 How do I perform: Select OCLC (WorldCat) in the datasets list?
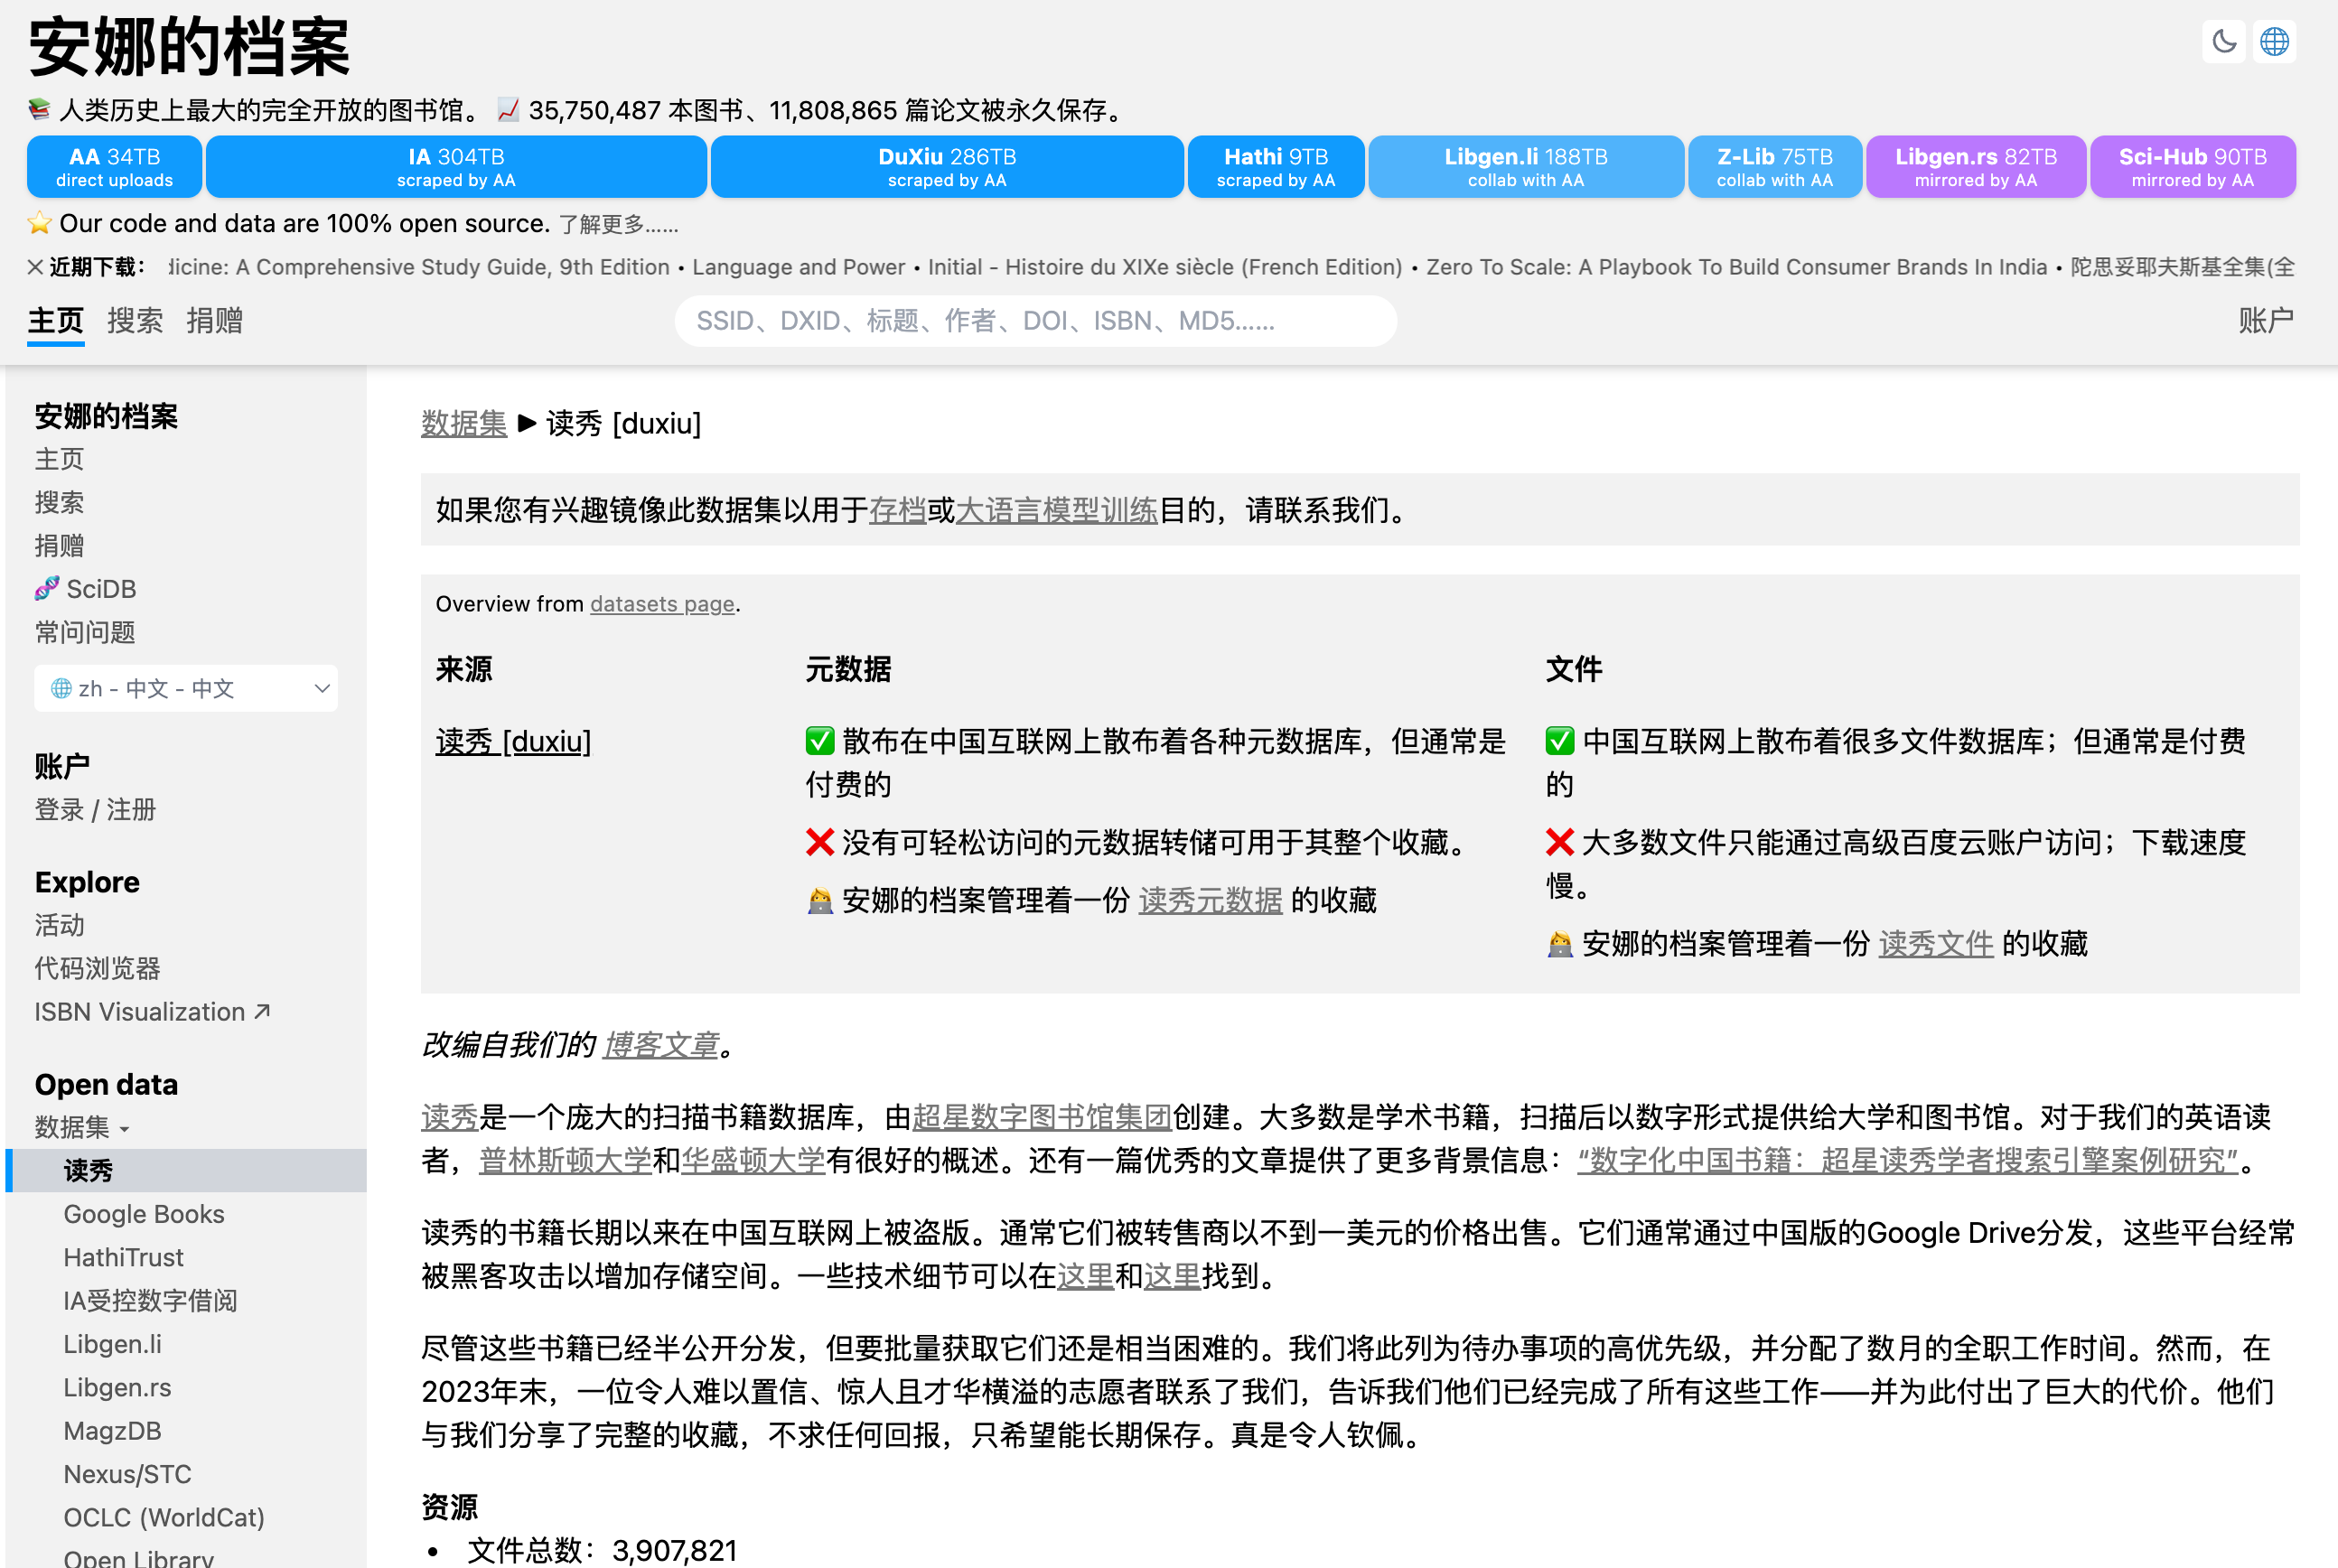[x=164, y=1518]
